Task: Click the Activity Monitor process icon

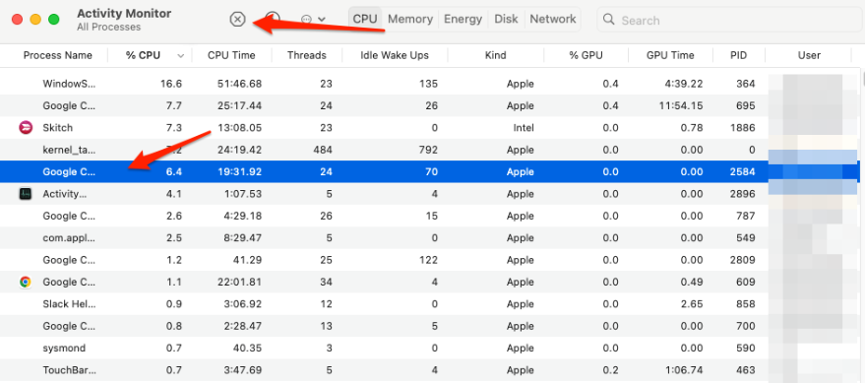Action: 25,194
